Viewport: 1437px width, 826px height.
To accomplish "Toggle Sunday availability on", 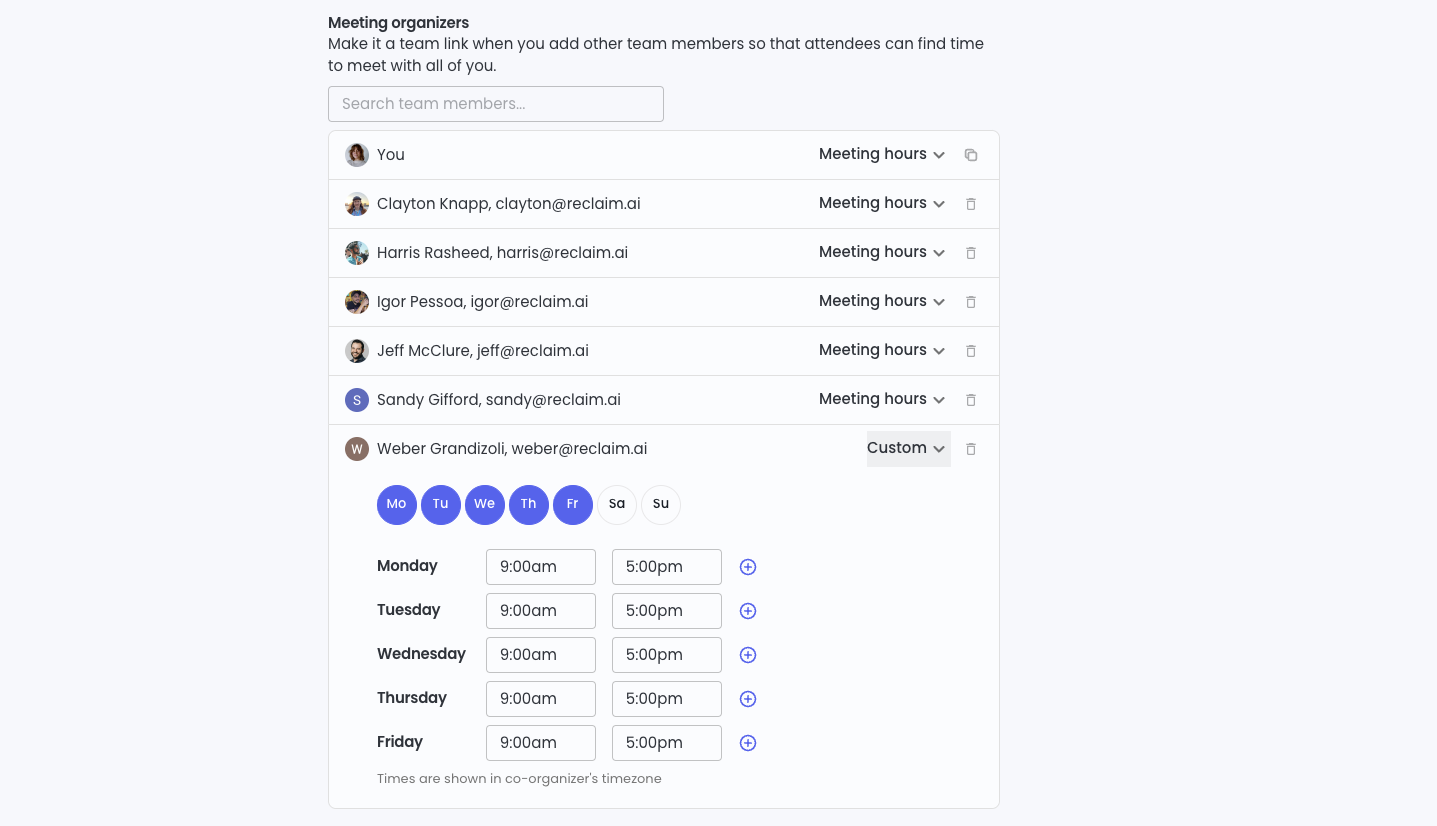I will [x=661, y=504].
